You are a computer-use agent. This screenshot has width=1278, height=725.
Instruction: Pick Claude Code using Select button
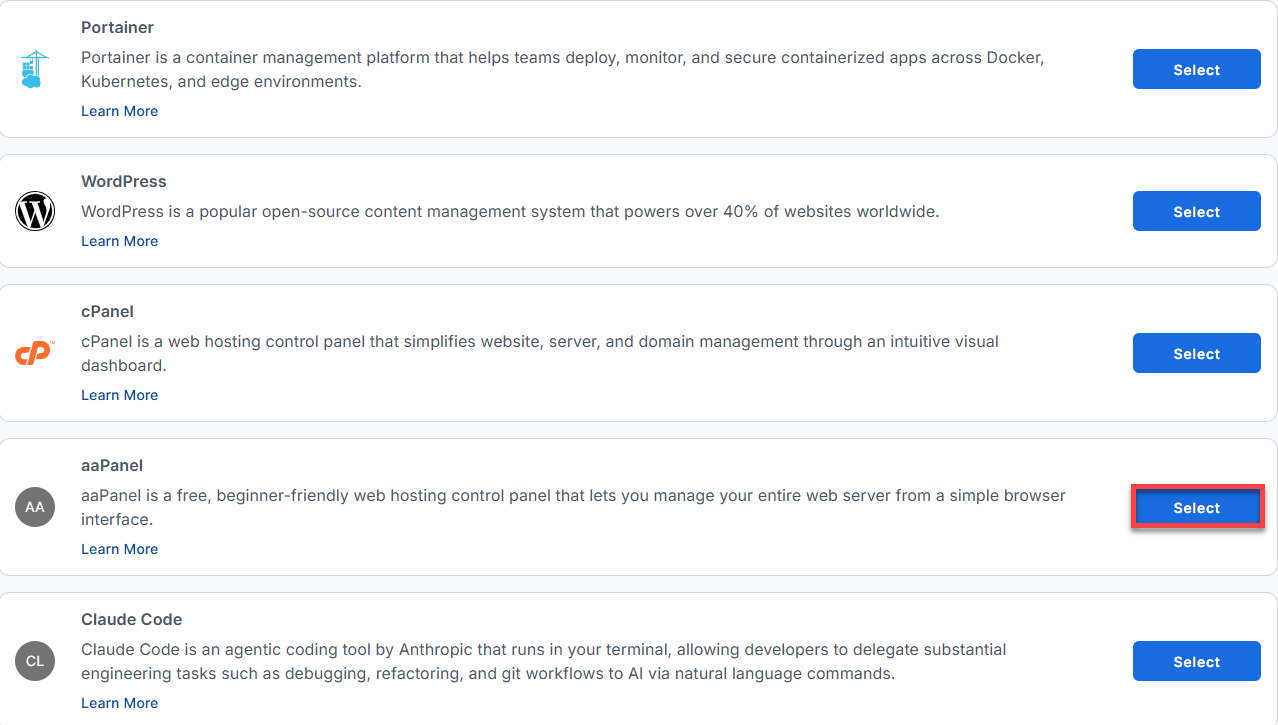(1196, 662)
